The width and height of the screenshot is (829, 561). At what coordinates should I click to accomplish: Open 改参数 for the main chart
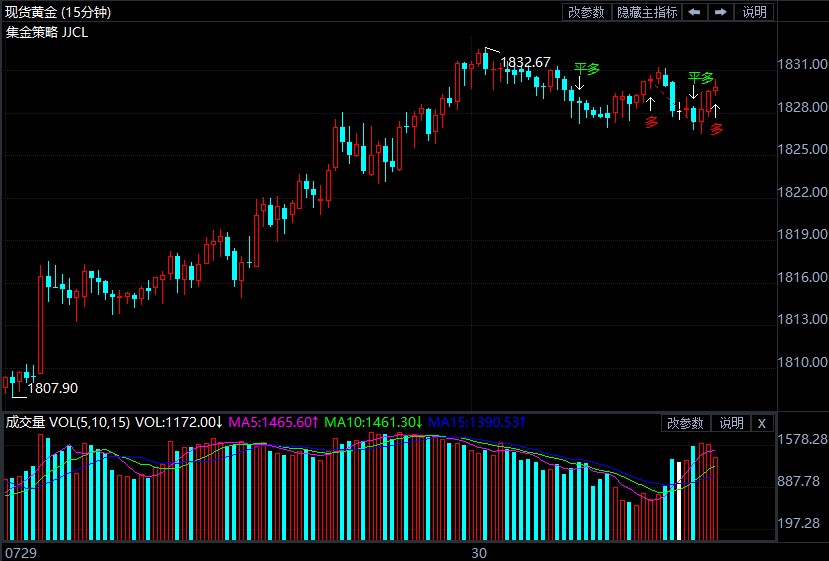[x=586, y=12]
